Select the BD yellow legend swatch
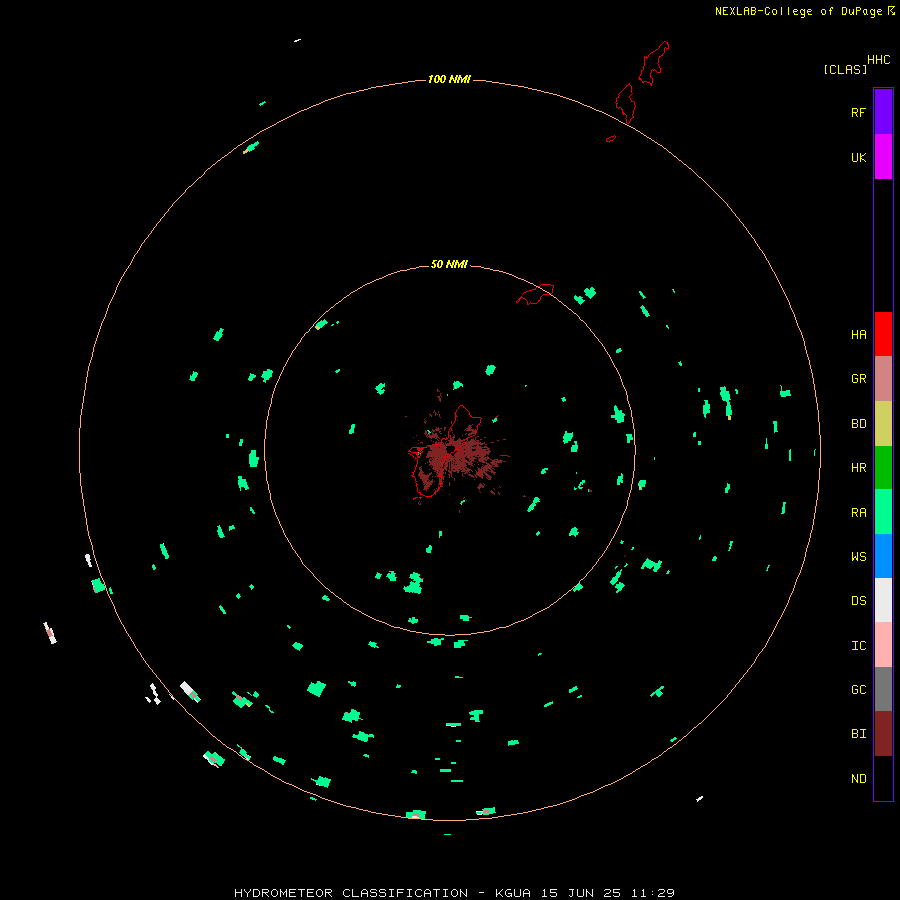Screen dimensions: 900x900 (883, 424)
